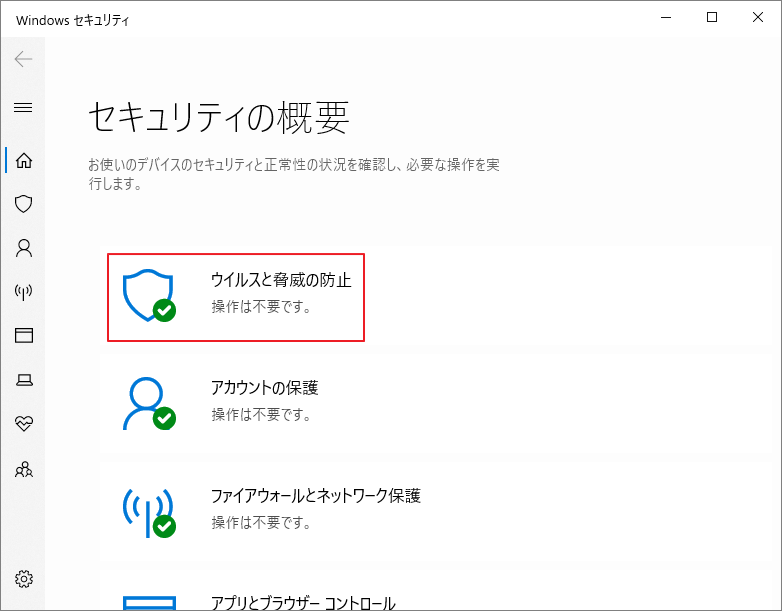Open Firewall & network antenna sidebar icon
The width and height of the screenshot is (782, 611).
click(x=23, y=292)
